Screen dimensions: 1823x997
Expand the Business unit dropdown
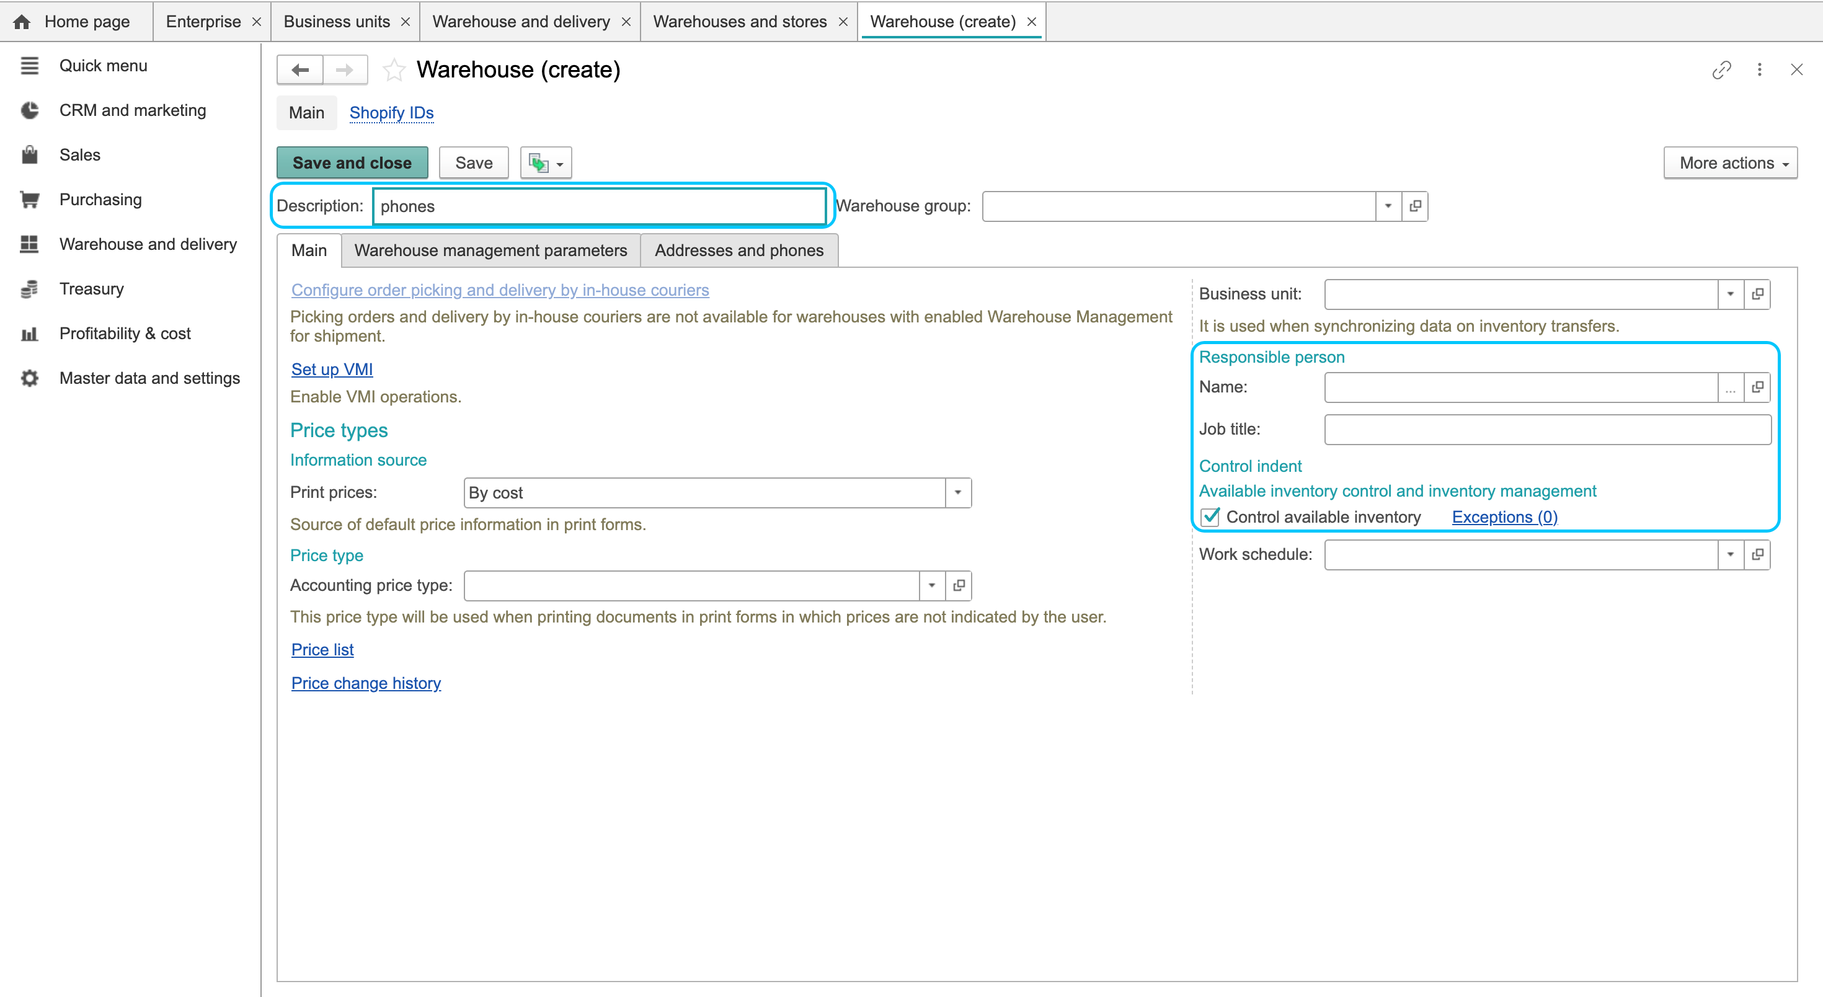(1731, 294)
